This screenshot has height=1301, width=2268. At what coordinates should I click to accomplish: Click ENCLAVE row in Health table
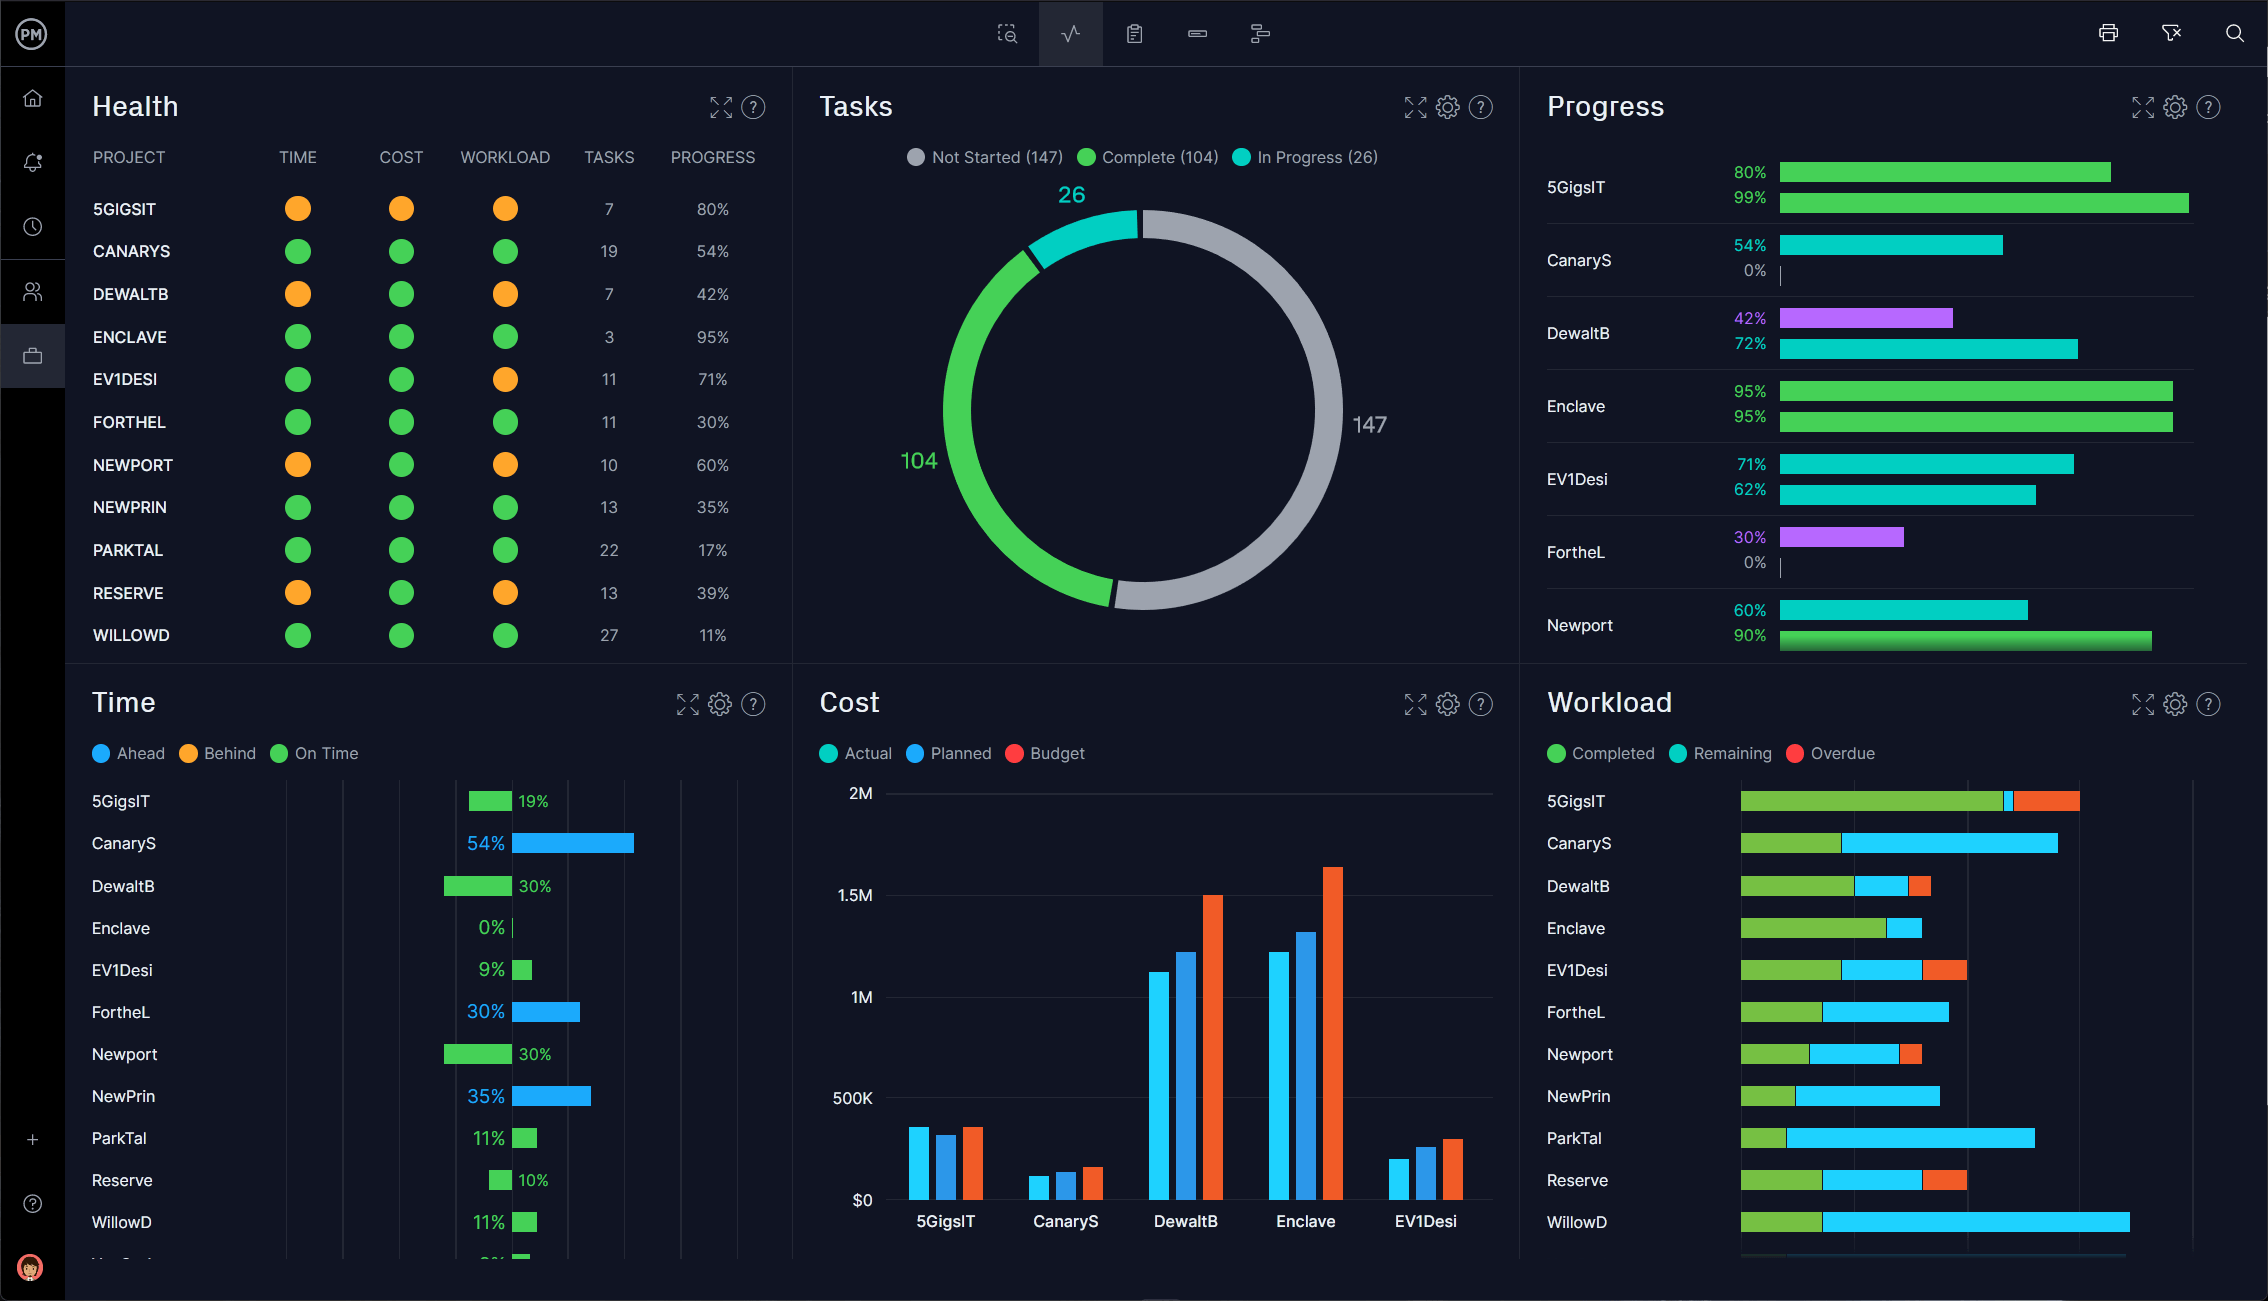coord(419,337)
